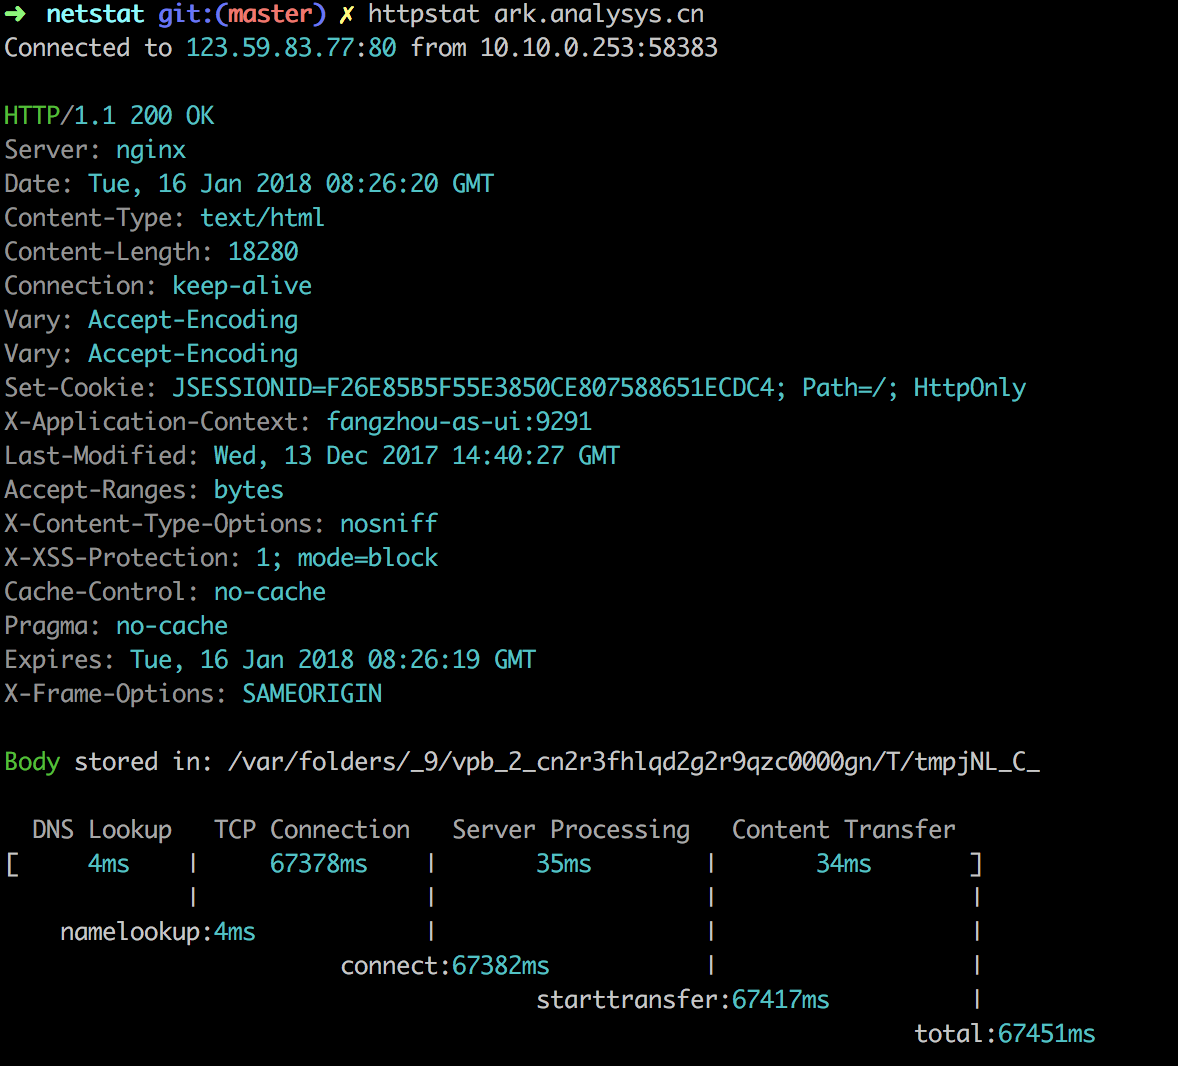Screen dimensions: 1178x1066
Task: Click the Content Transfer time 34ms
Action: tap(843, 864)
